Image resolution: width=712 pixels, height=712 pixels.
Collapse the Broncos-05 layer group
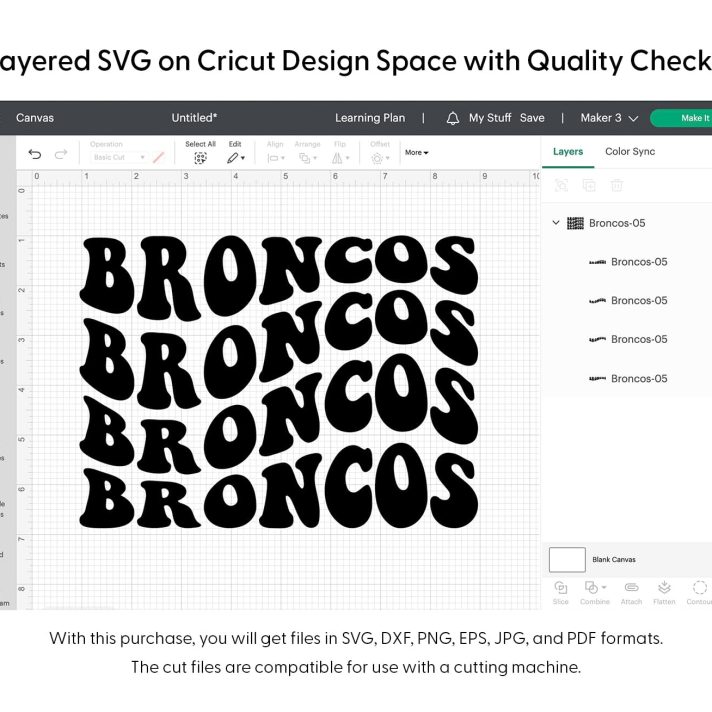coord(556,222)
